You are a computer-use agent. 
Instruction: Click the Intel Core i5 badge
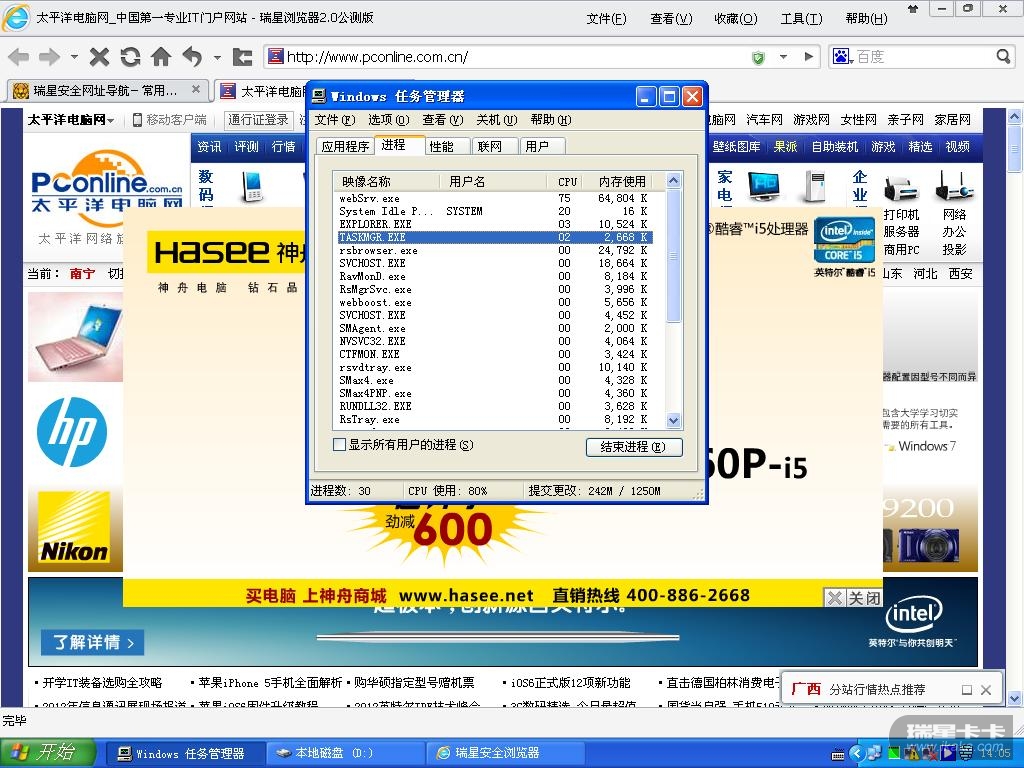(844, 242)
